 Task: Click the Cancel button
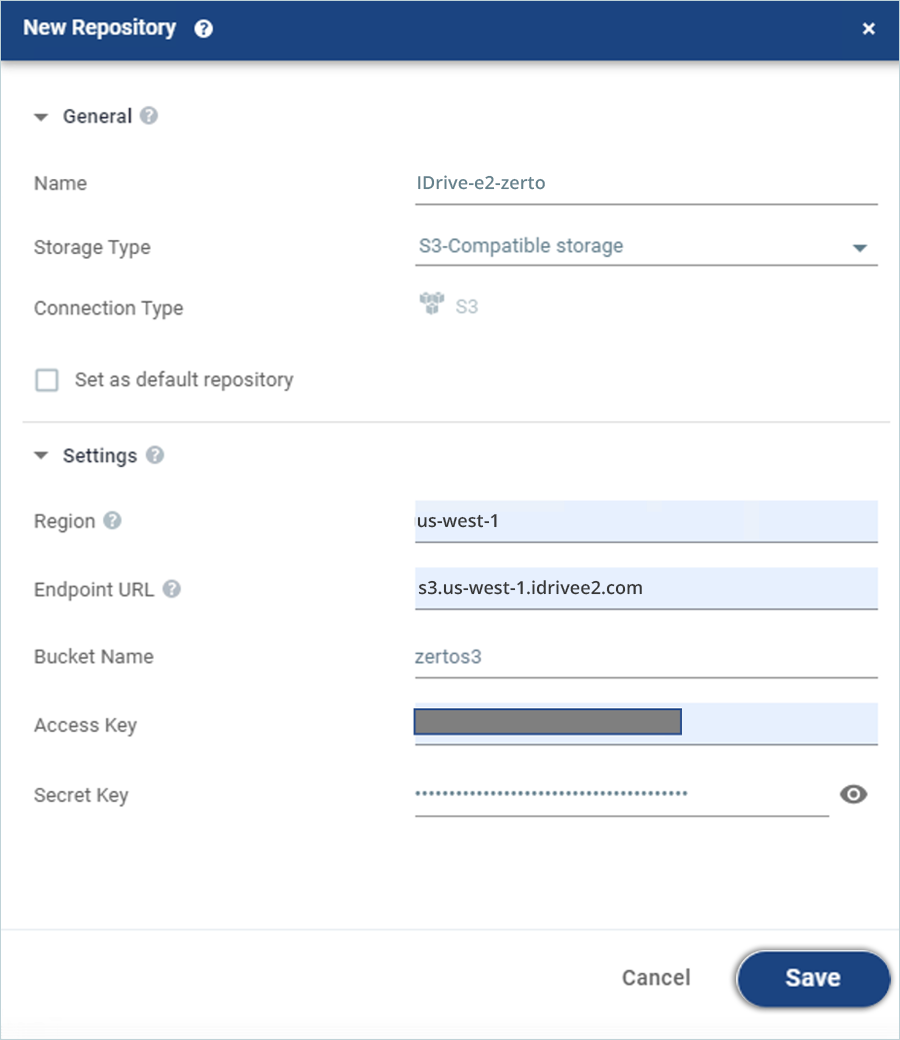[x=656, y=977]
